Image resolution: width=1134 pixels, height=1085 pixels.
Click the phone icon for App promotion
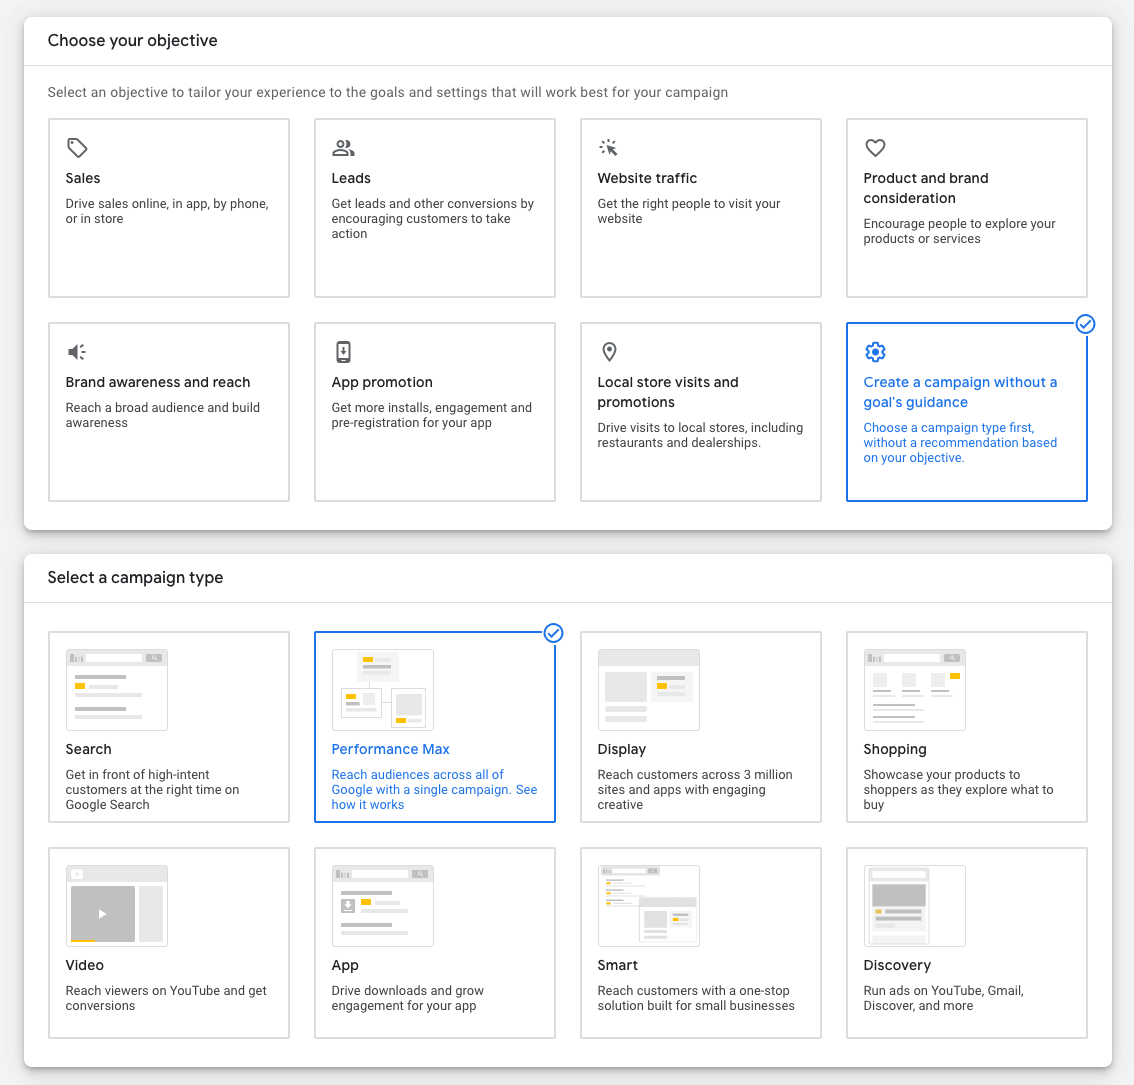[343, 351]
